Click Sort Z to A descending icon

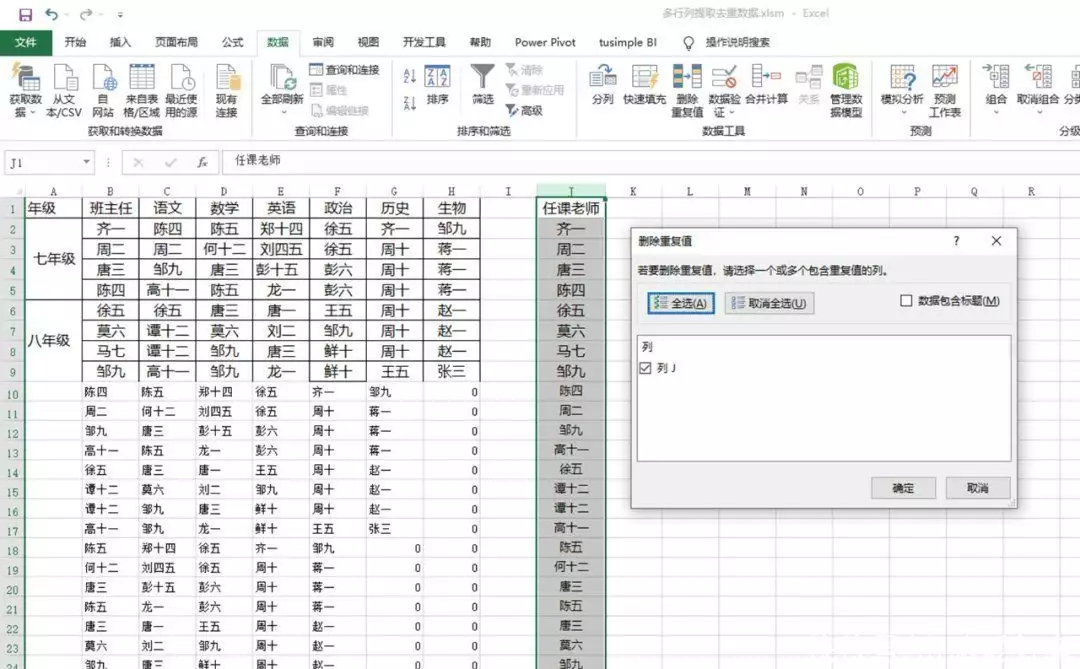coord(410,103)
